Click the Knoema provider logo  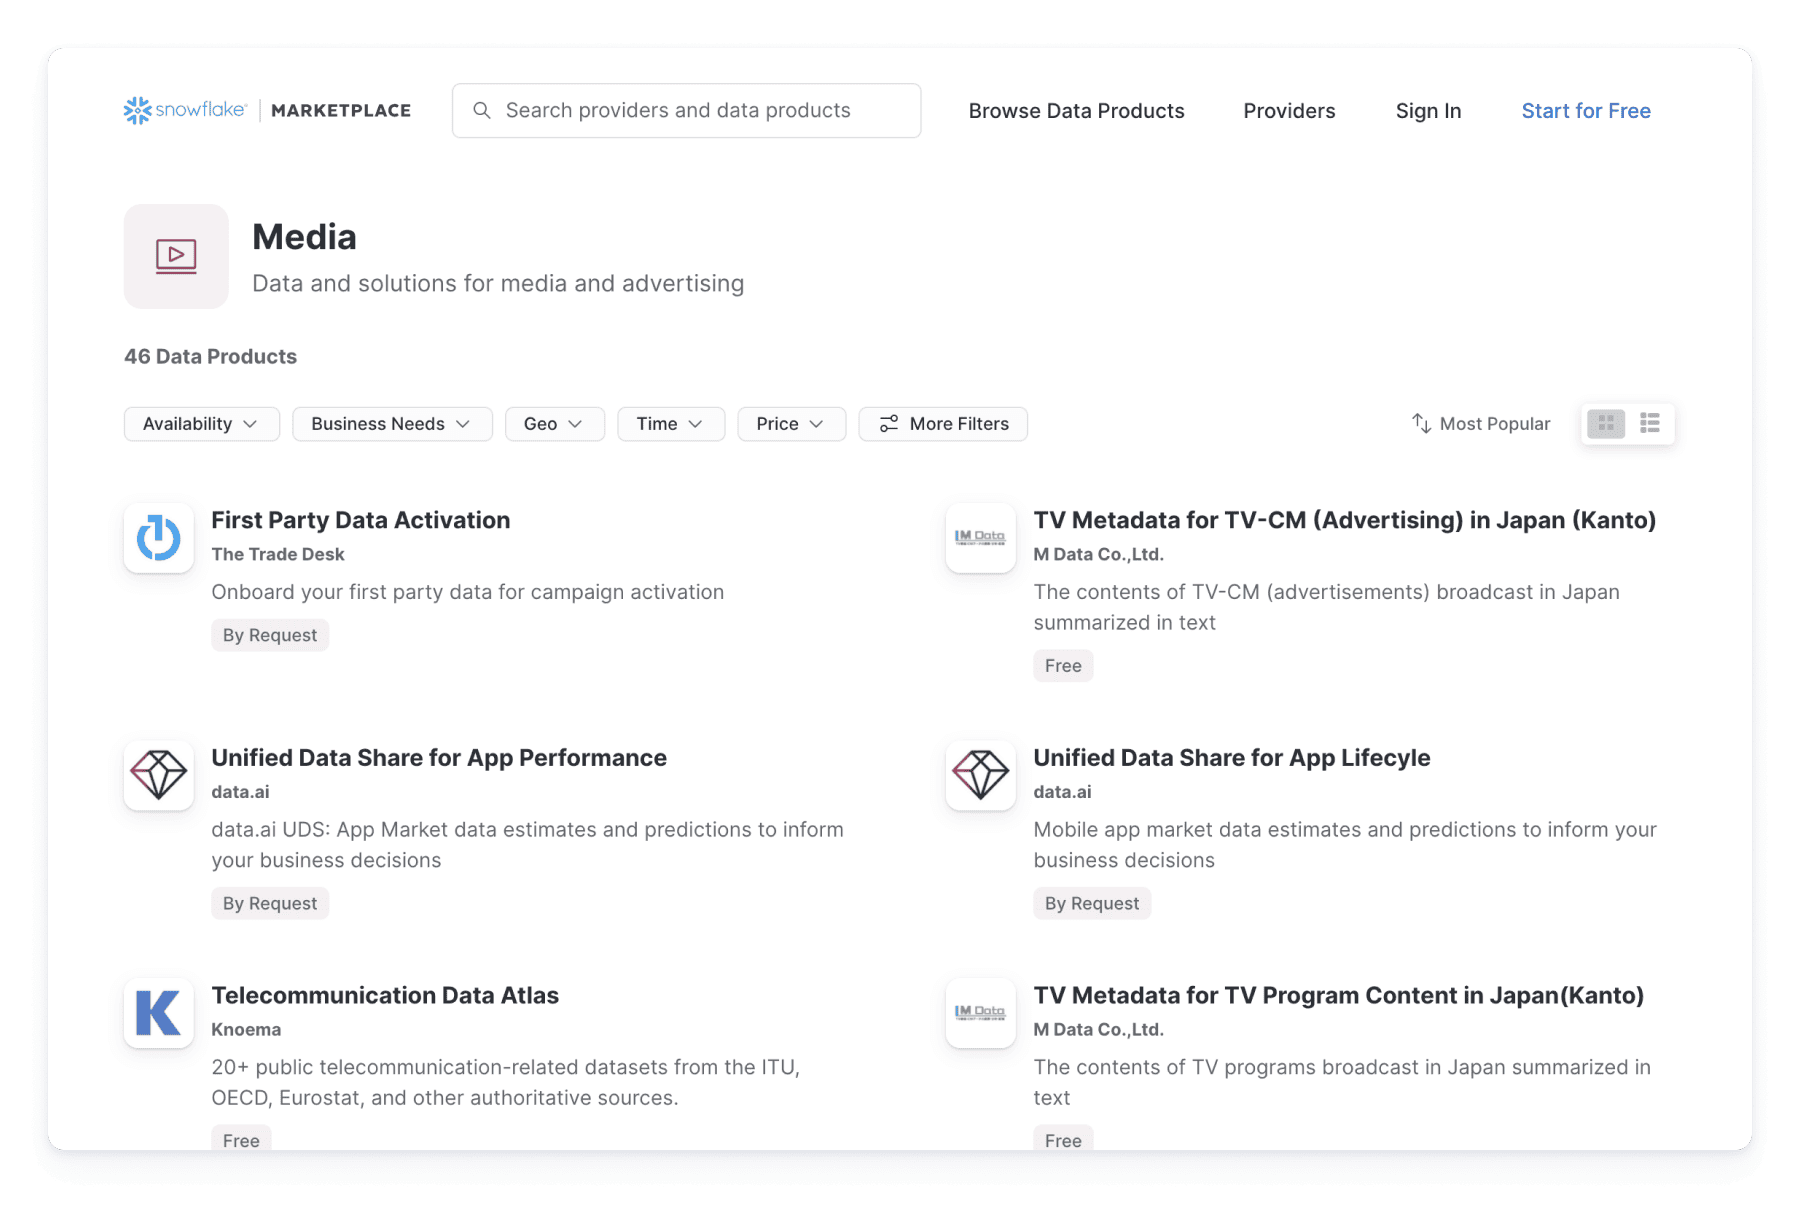[x=158, y=1013]
